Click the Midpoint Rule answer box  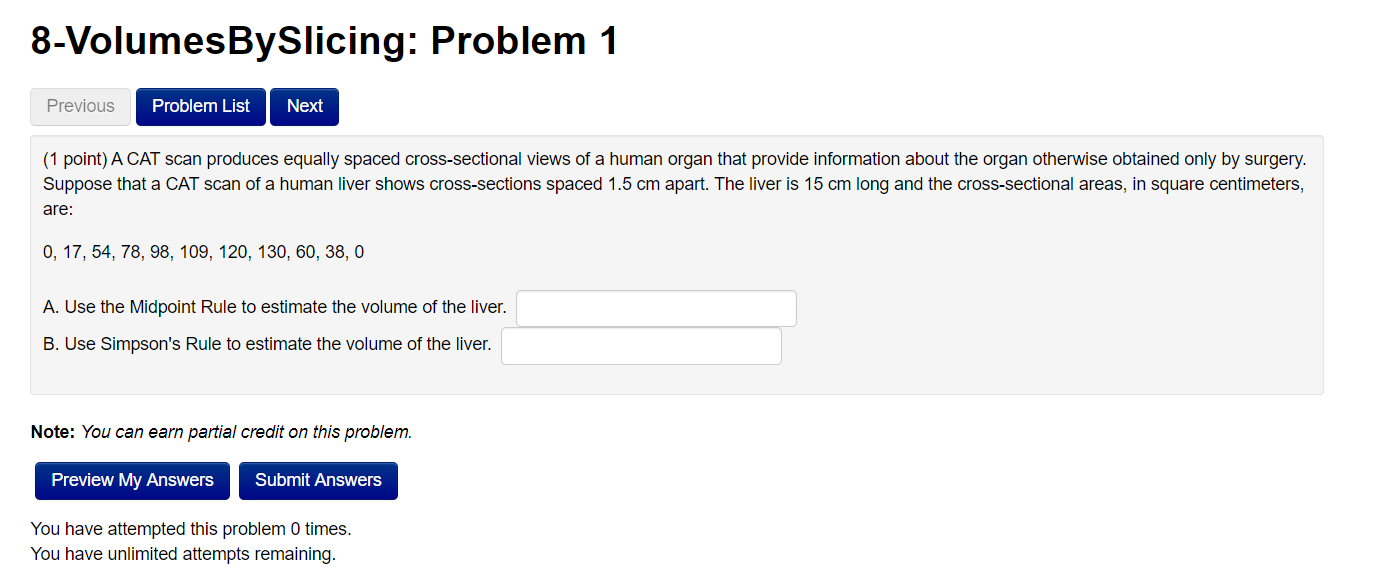pos(655,308)
